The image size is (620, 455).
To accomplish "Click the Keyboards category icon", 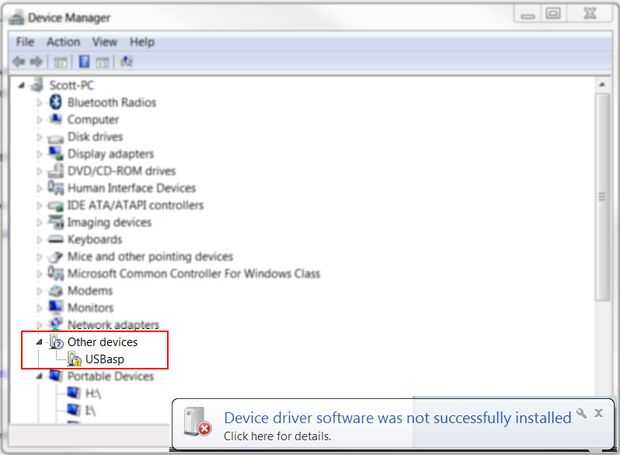I will point(55,239).
